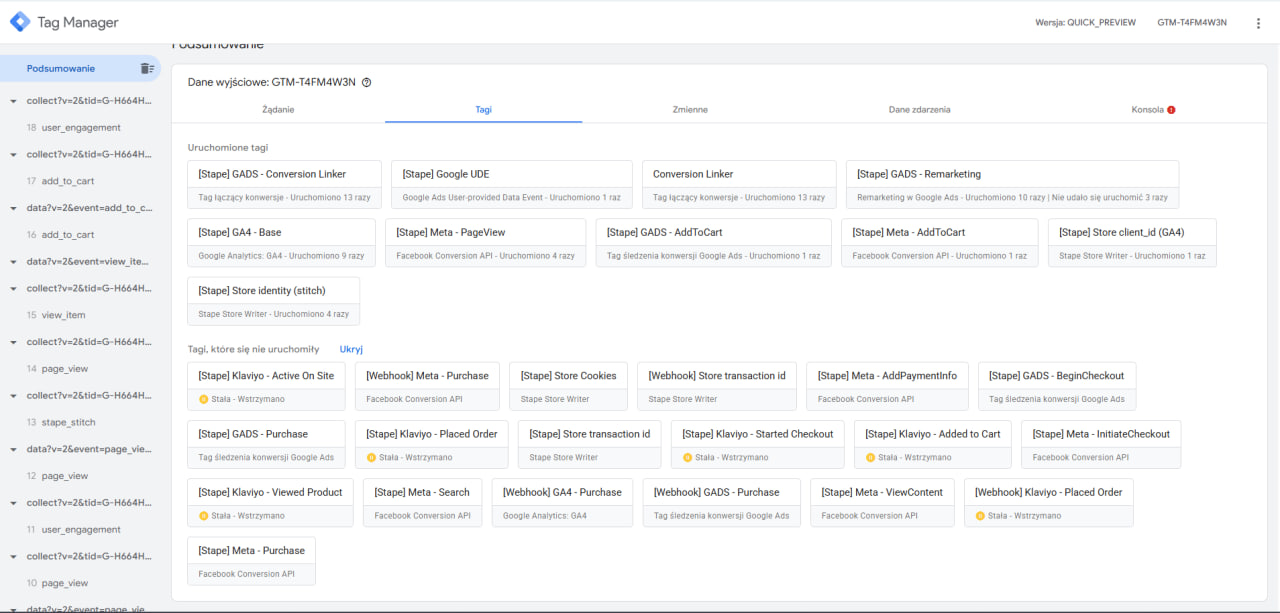Image resolution: width=1280 pixels, height=613 pixels.
Task: Click the Ukryj link to hide unfired tags
Action: [x=351, y=349]
